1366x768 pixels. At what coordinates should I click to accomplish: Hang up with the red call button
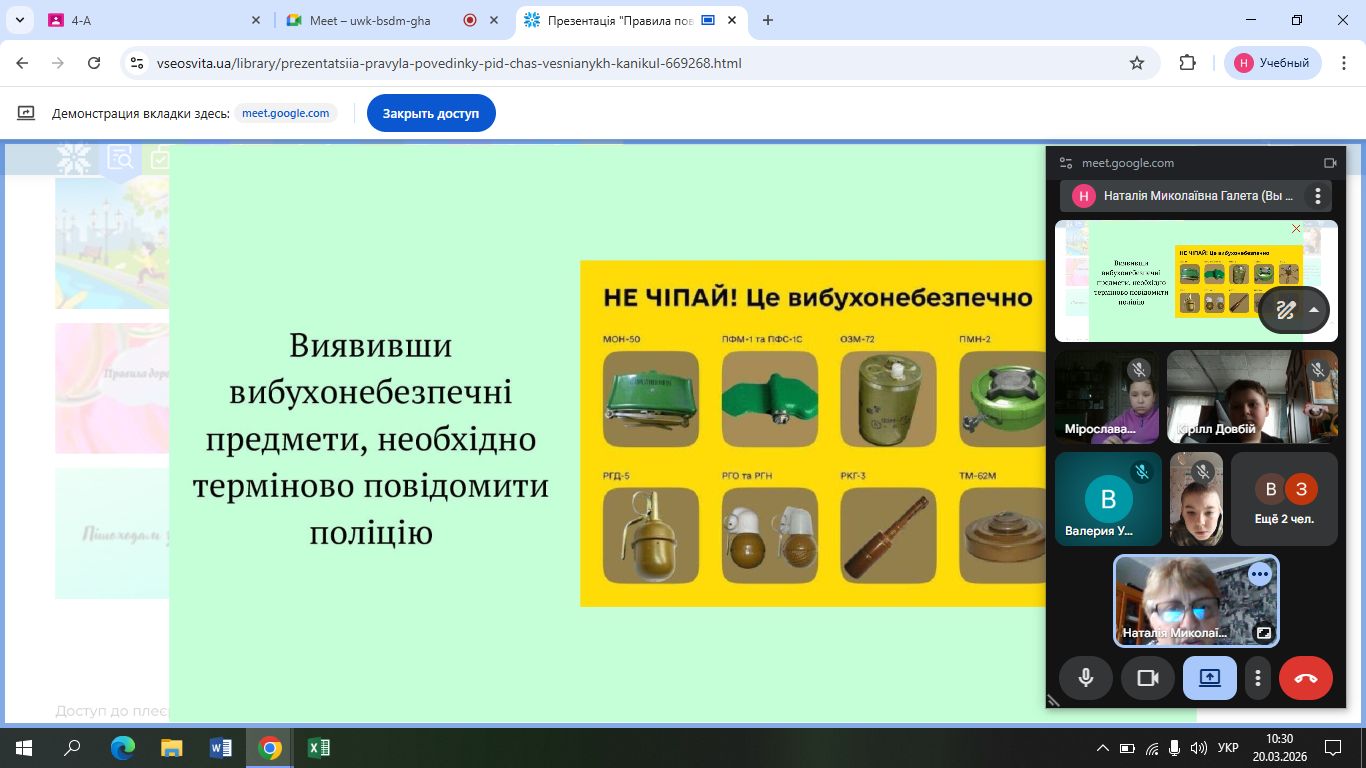click(x=1305, y=678)
